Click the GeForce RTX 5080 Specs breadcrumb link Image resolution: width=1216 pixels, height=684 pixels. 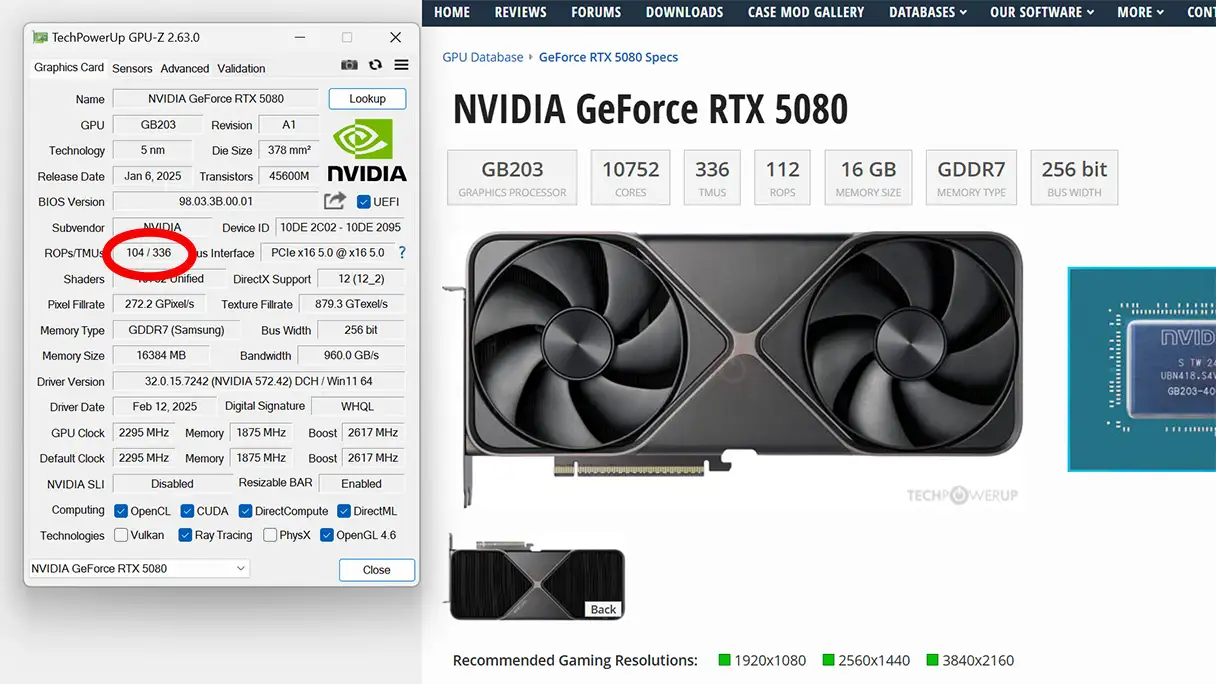(608, 57)
